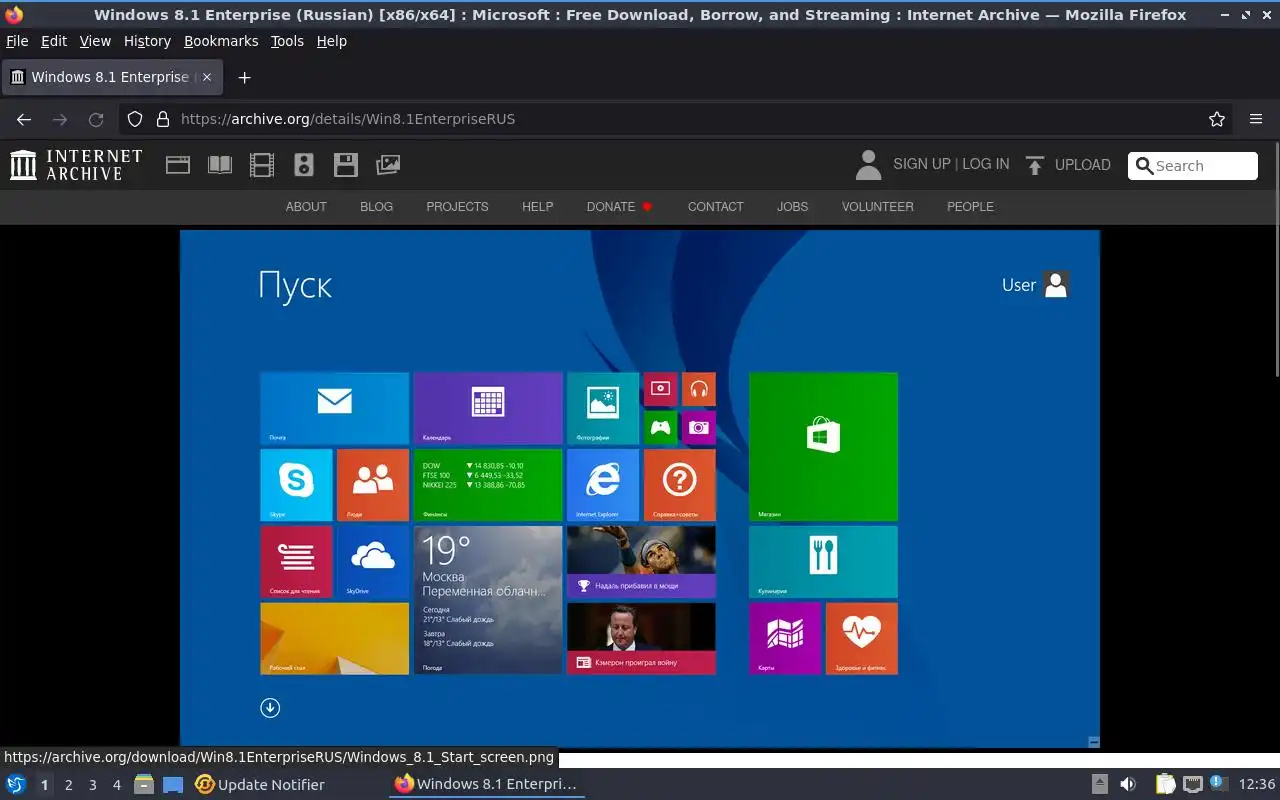The height and width of the screenshot is (800, 1280).
Task: Open the Audio speaker icon in Archive header
Action: coord(304,165)
